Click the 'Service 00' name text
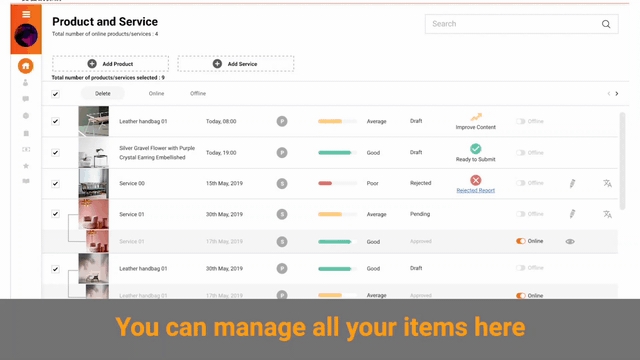Image resolution: width=640 pixels, height=360 pixels. tap(132, 183)
